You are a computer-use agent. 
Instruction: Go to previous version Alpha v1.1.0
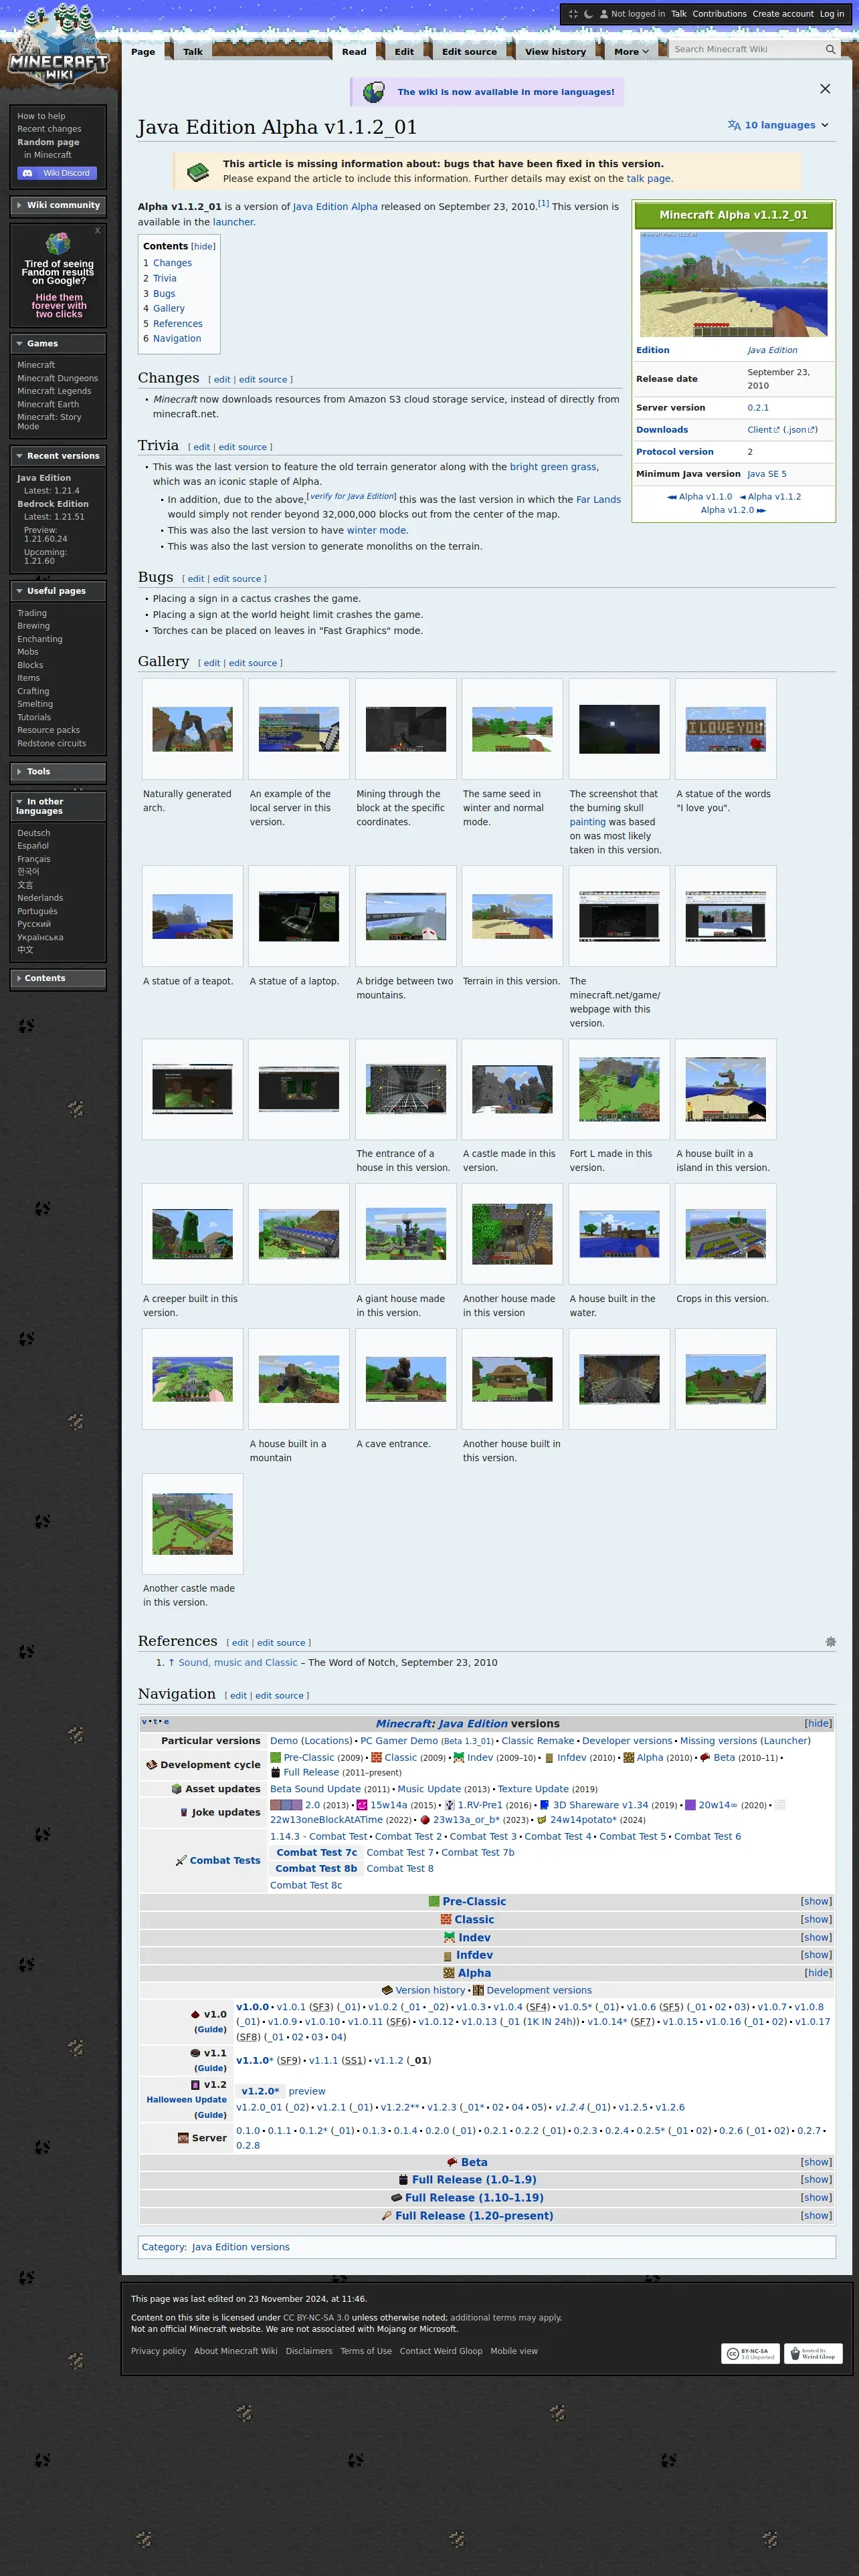(x=700, y=497)
